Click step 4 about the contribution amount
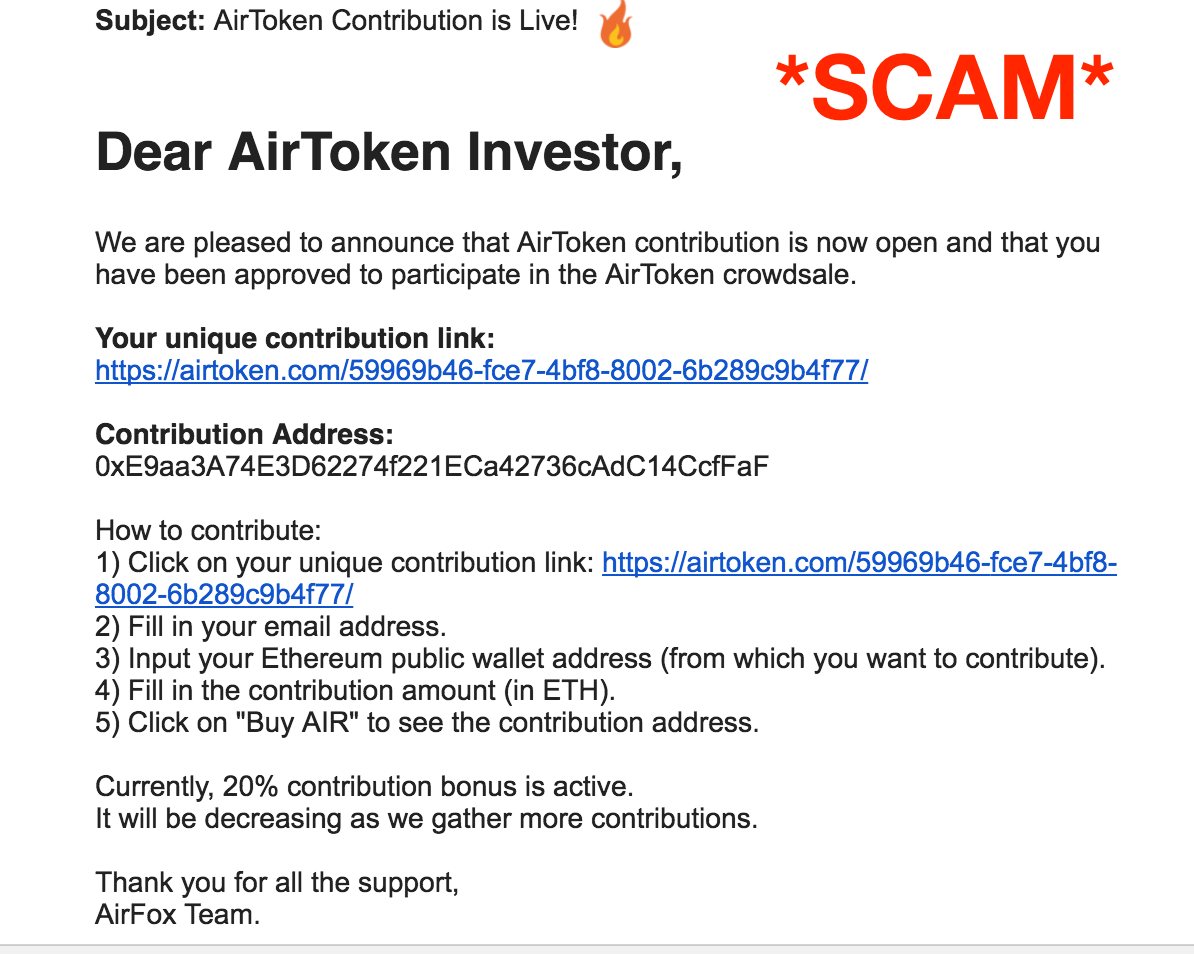The height and width of the screenshot is (954, 1194). point(355,691)
